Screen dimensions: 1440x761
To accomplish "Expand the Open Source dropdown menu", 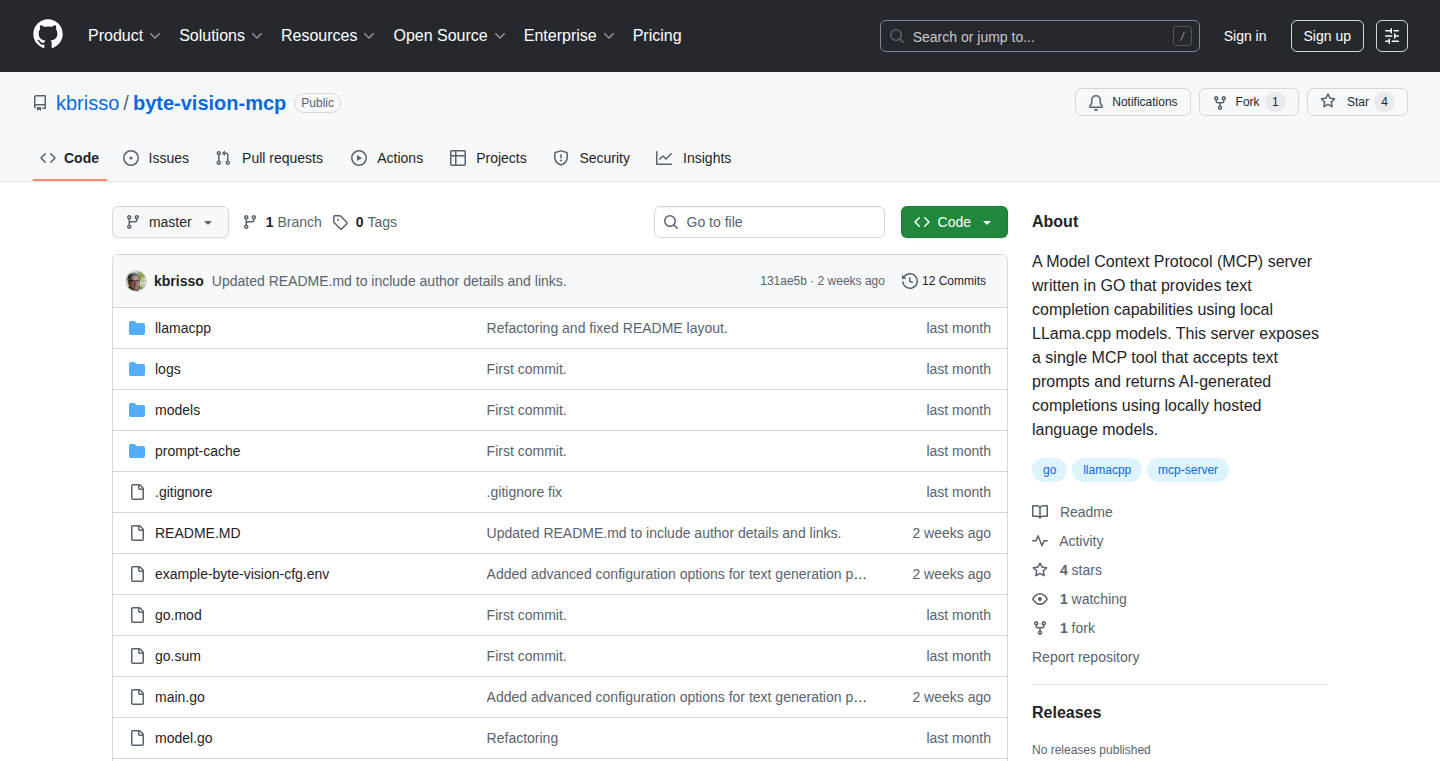I will click(x=450, y=35).
